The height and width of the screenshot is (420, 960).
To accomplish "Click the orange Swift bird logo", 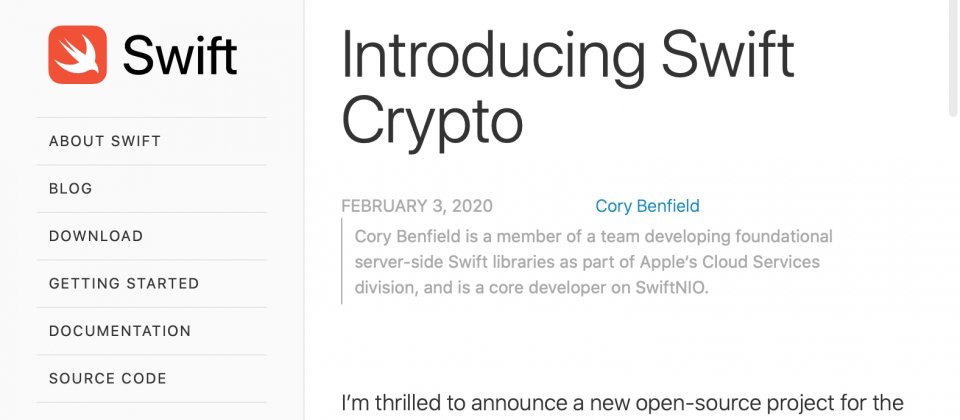I will [x=78, y=54].
